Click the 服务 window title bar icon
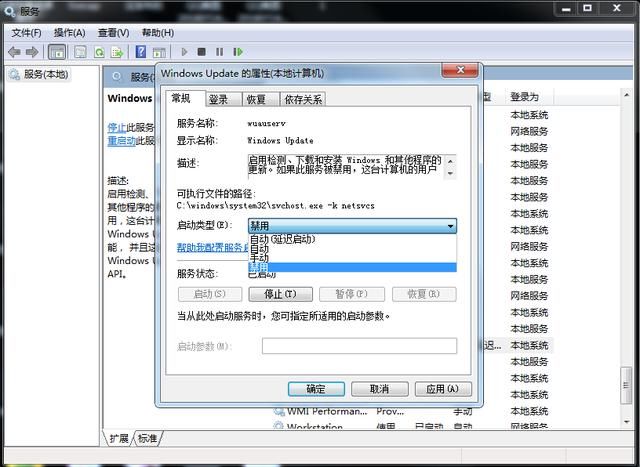 9,11
